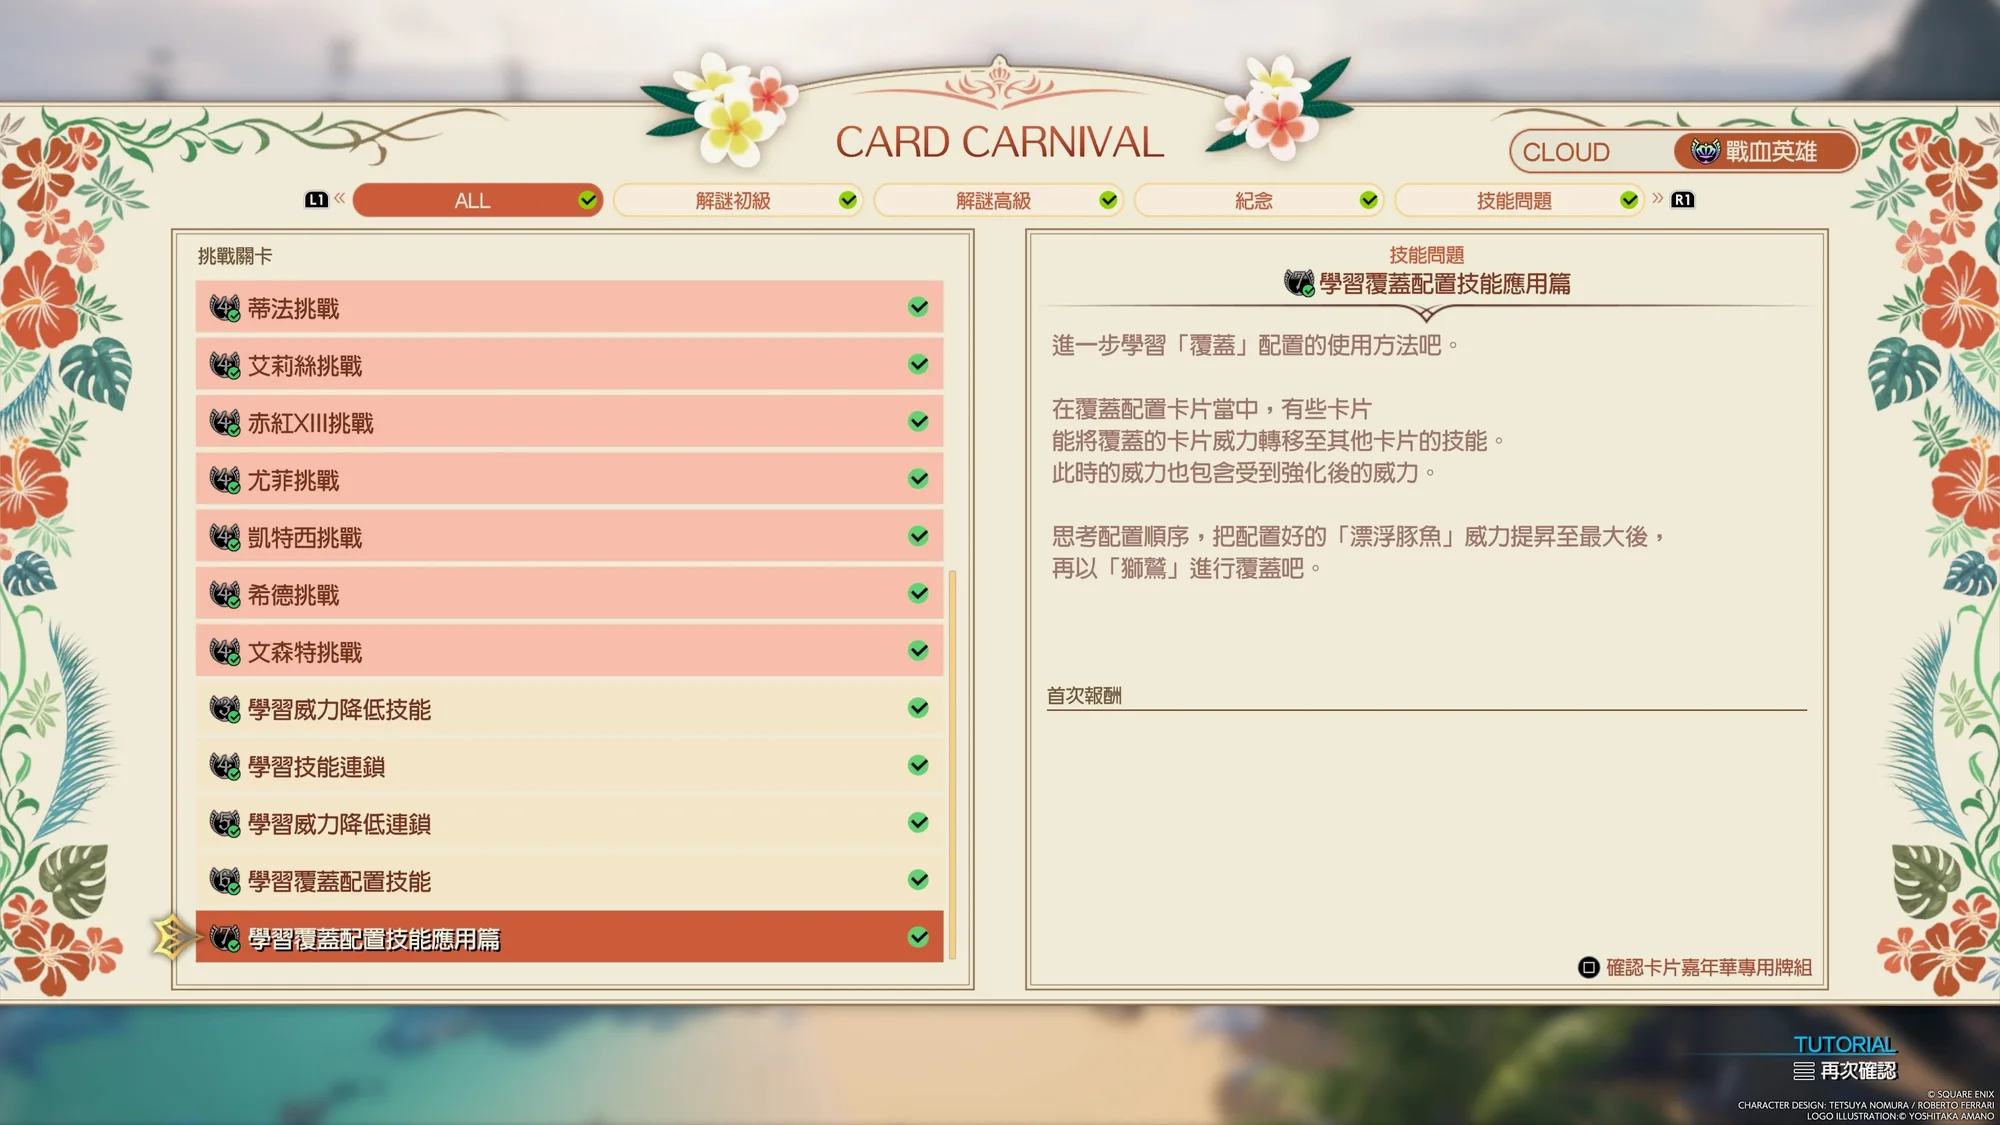
Task: Click the moogle icon beside 凱特西挑戰
Action: click(225, 537)
